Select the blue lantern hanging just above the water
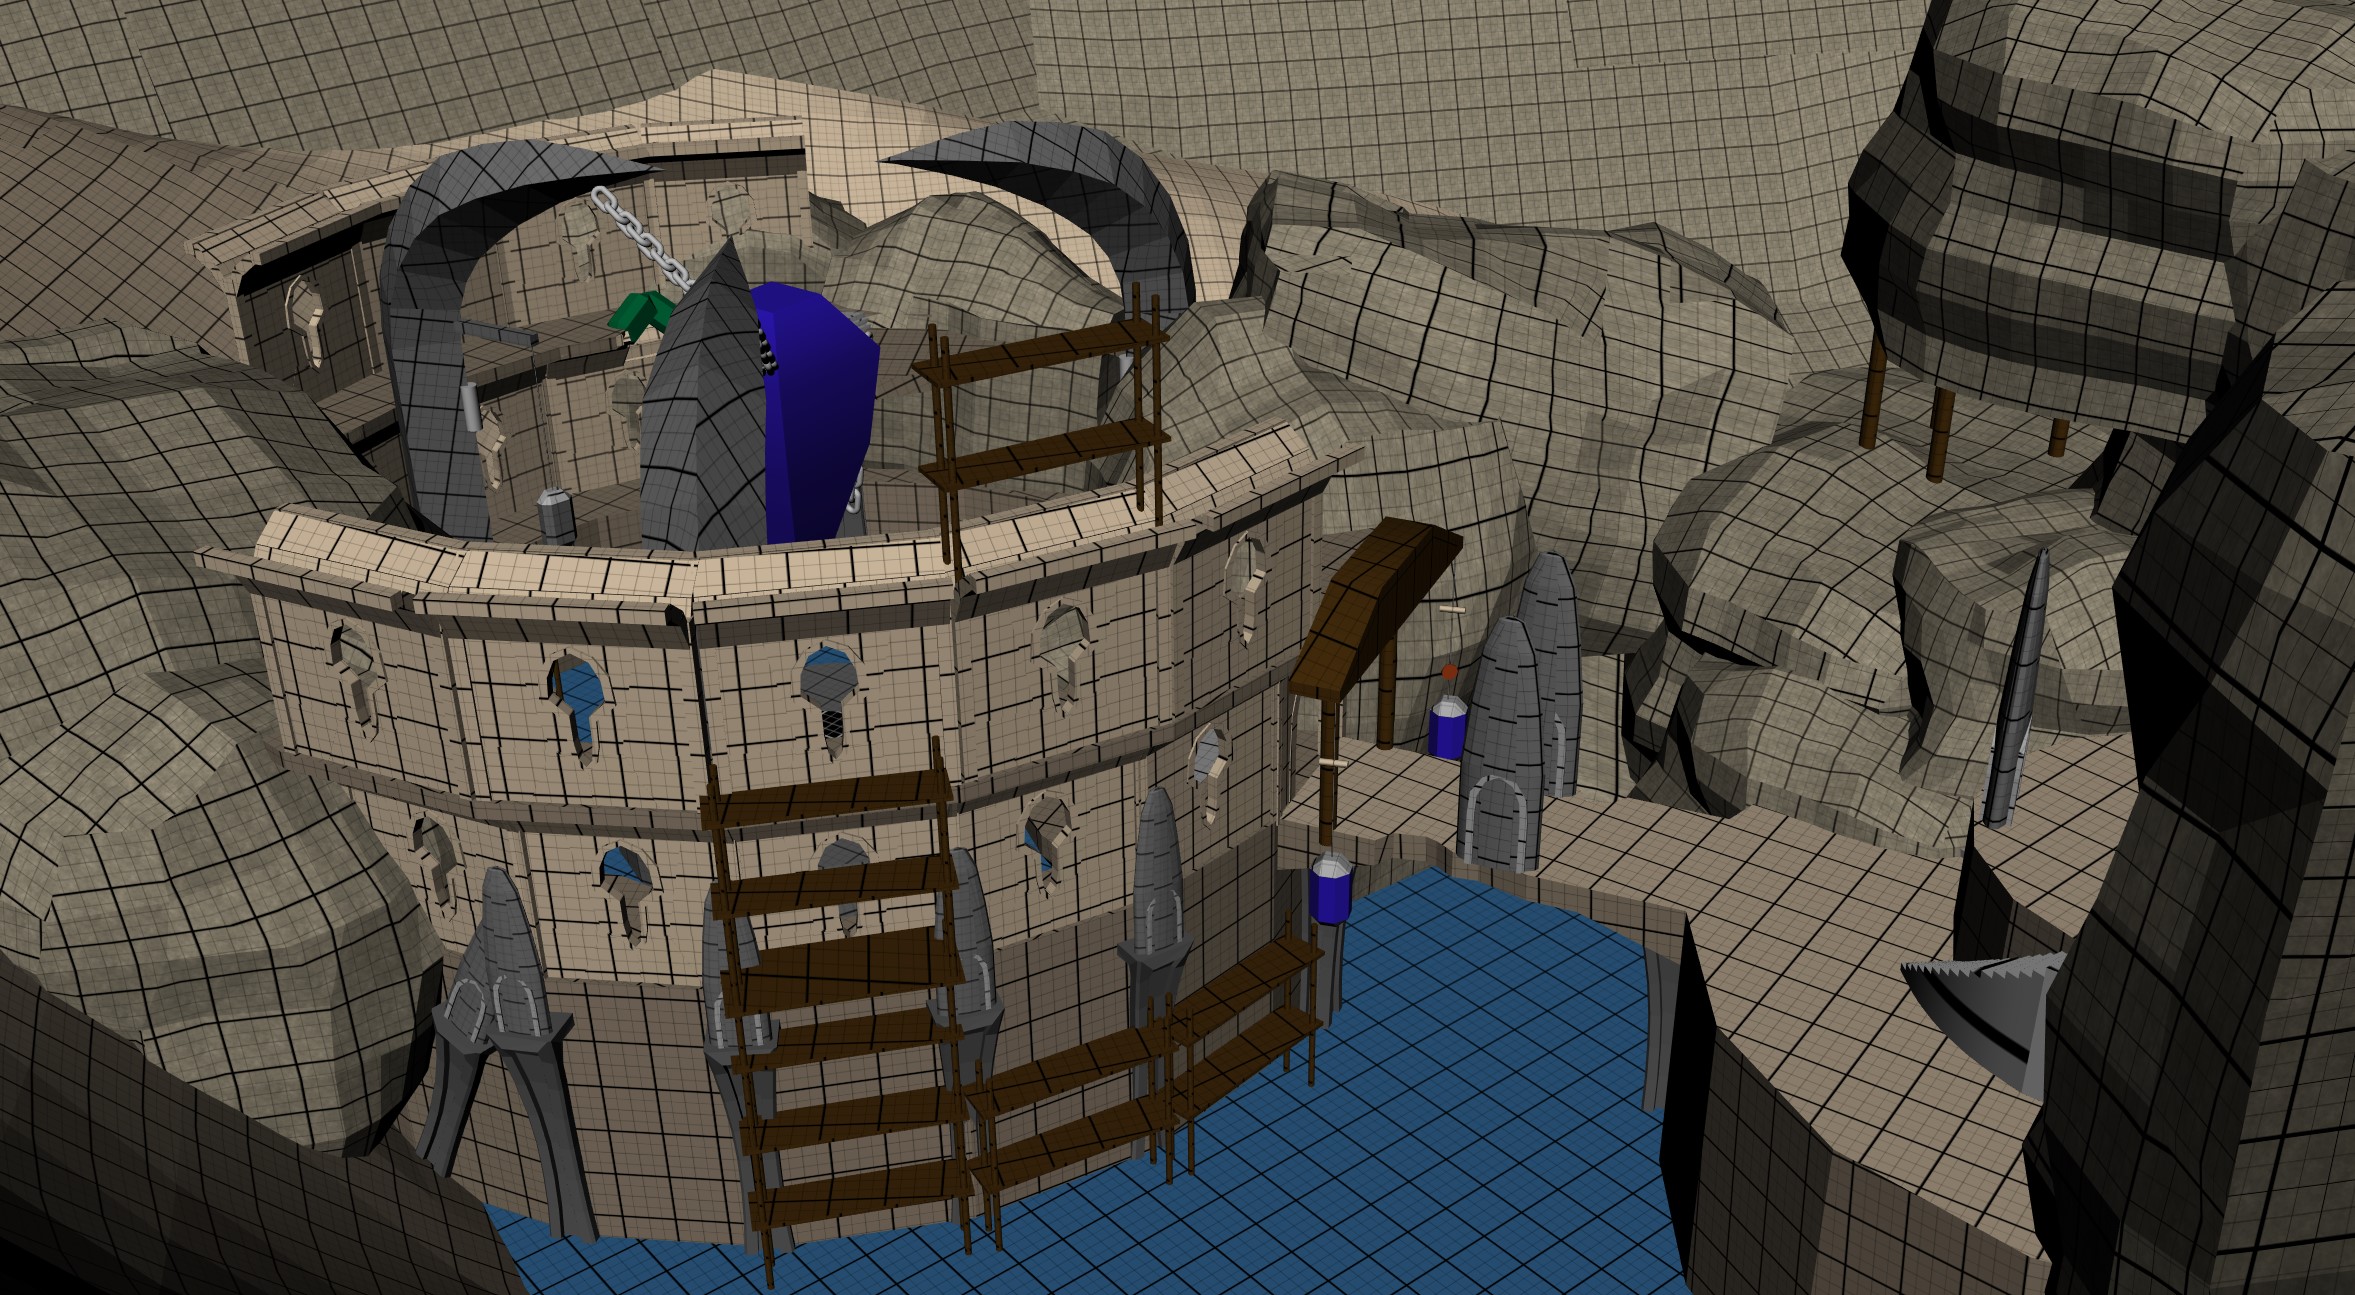 pyautogui.click(x=1331, y=887)
